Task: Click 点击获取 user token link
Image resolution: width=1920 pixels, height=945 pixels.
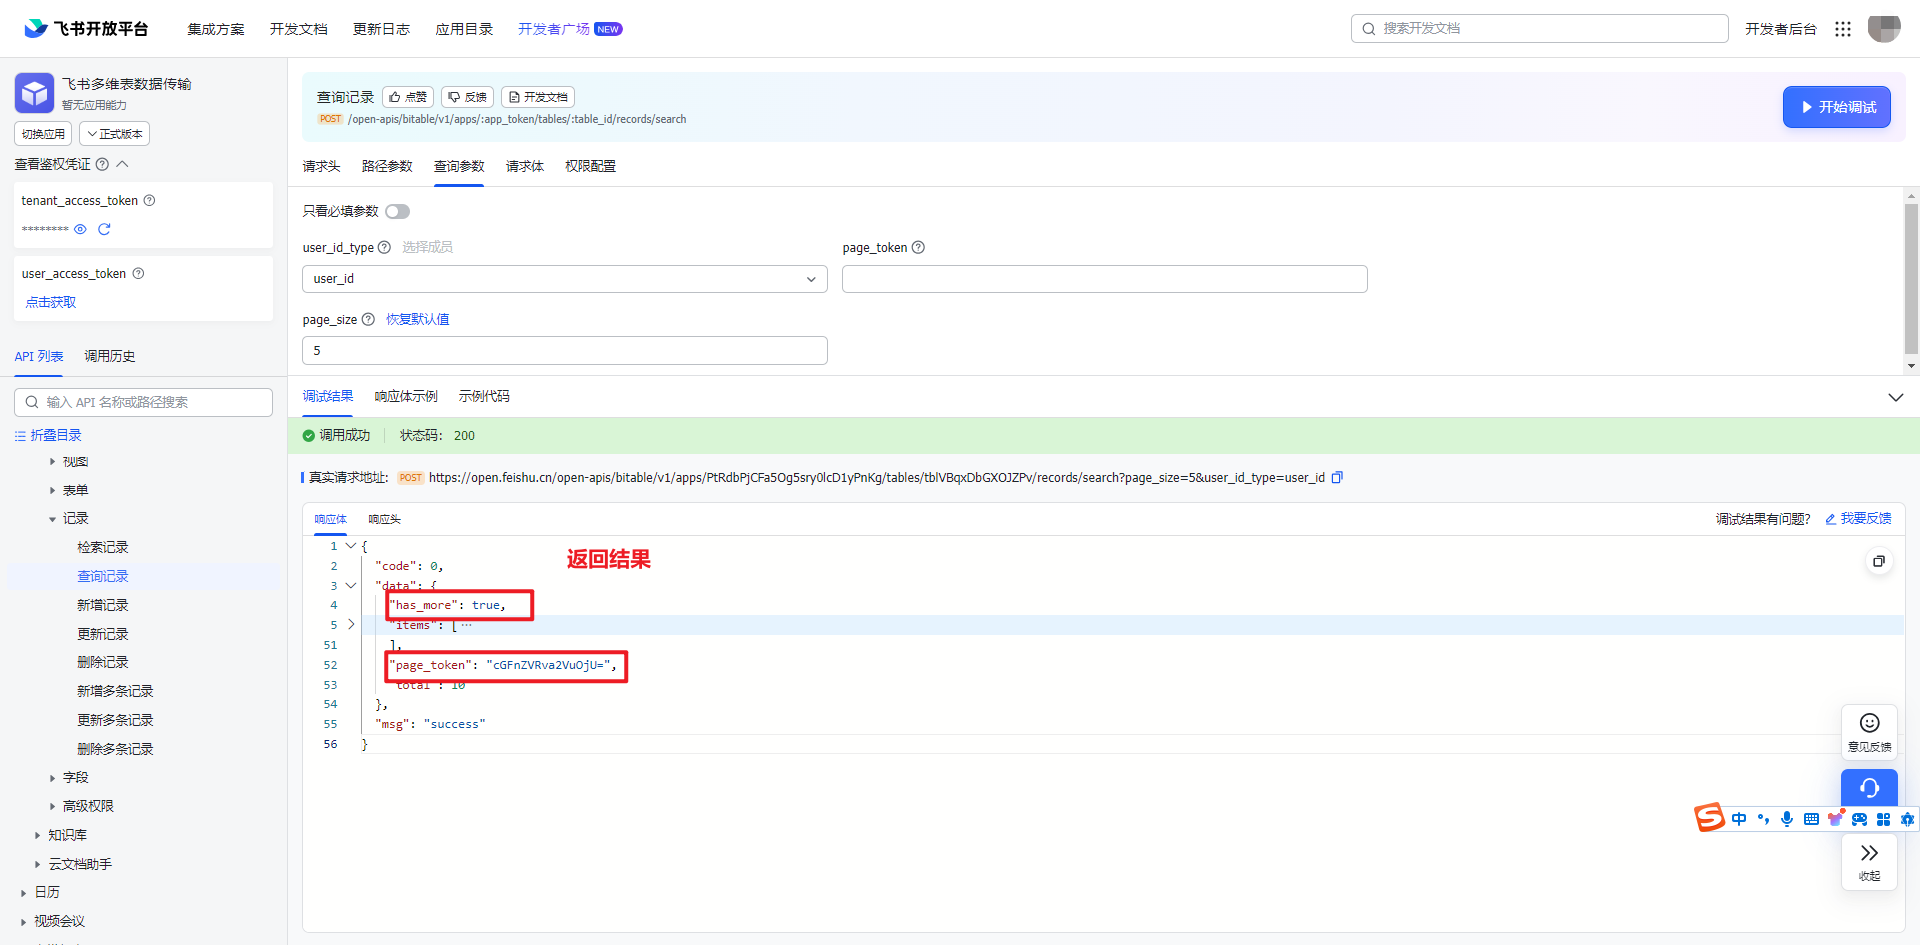Action: 51,302
